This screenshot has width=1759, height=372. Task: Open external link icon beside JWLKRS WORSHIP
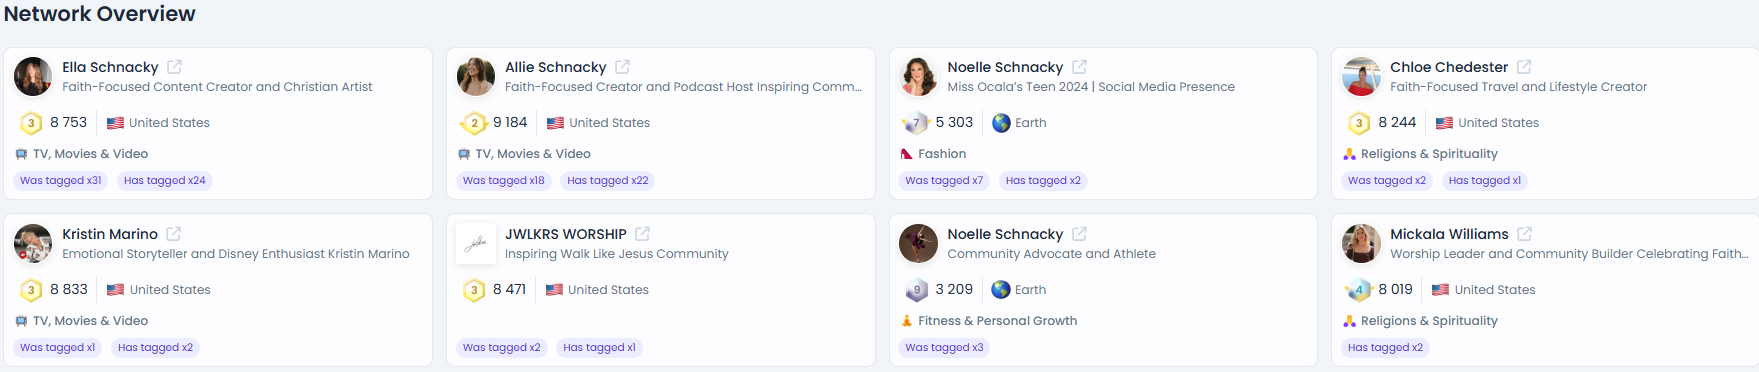[x=642, y=234]
